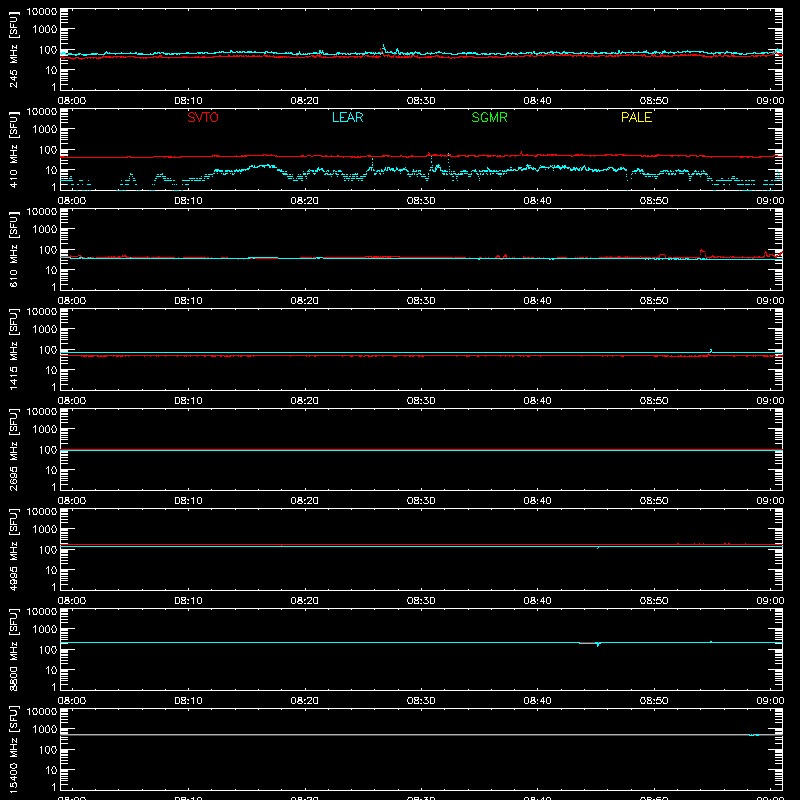
Task: Click the yellow PALE station label
Action: pos(636,117)
